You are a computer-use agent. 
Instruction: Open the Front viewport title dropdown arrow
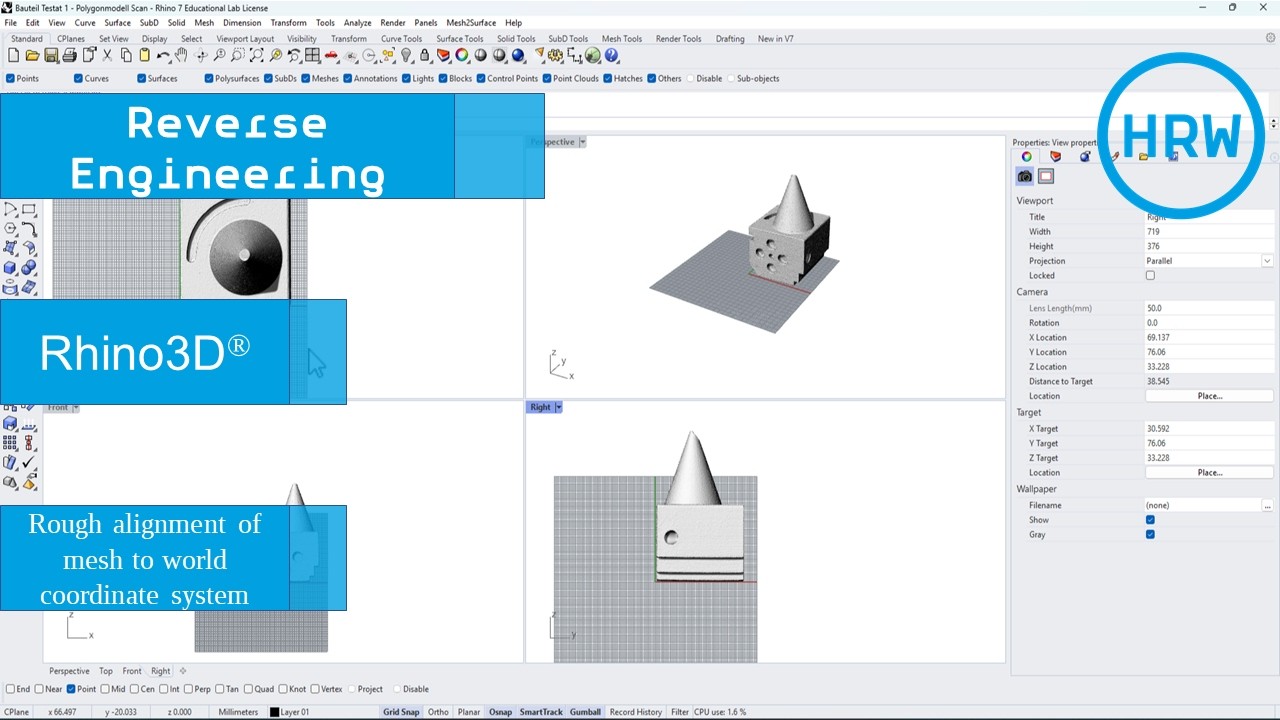(75, 407)
